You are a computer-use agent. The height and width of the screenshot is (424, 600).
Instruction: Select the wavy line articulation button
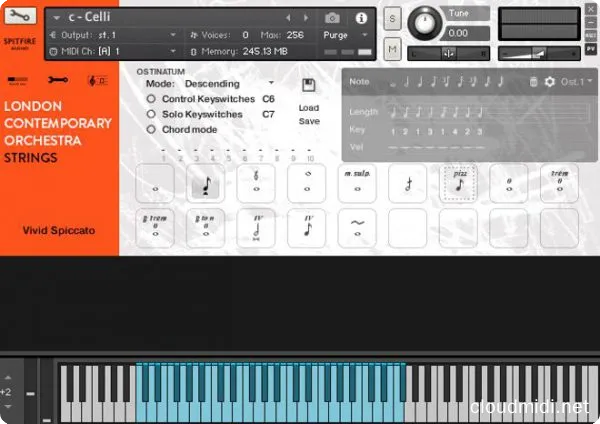tap(356, 228)
